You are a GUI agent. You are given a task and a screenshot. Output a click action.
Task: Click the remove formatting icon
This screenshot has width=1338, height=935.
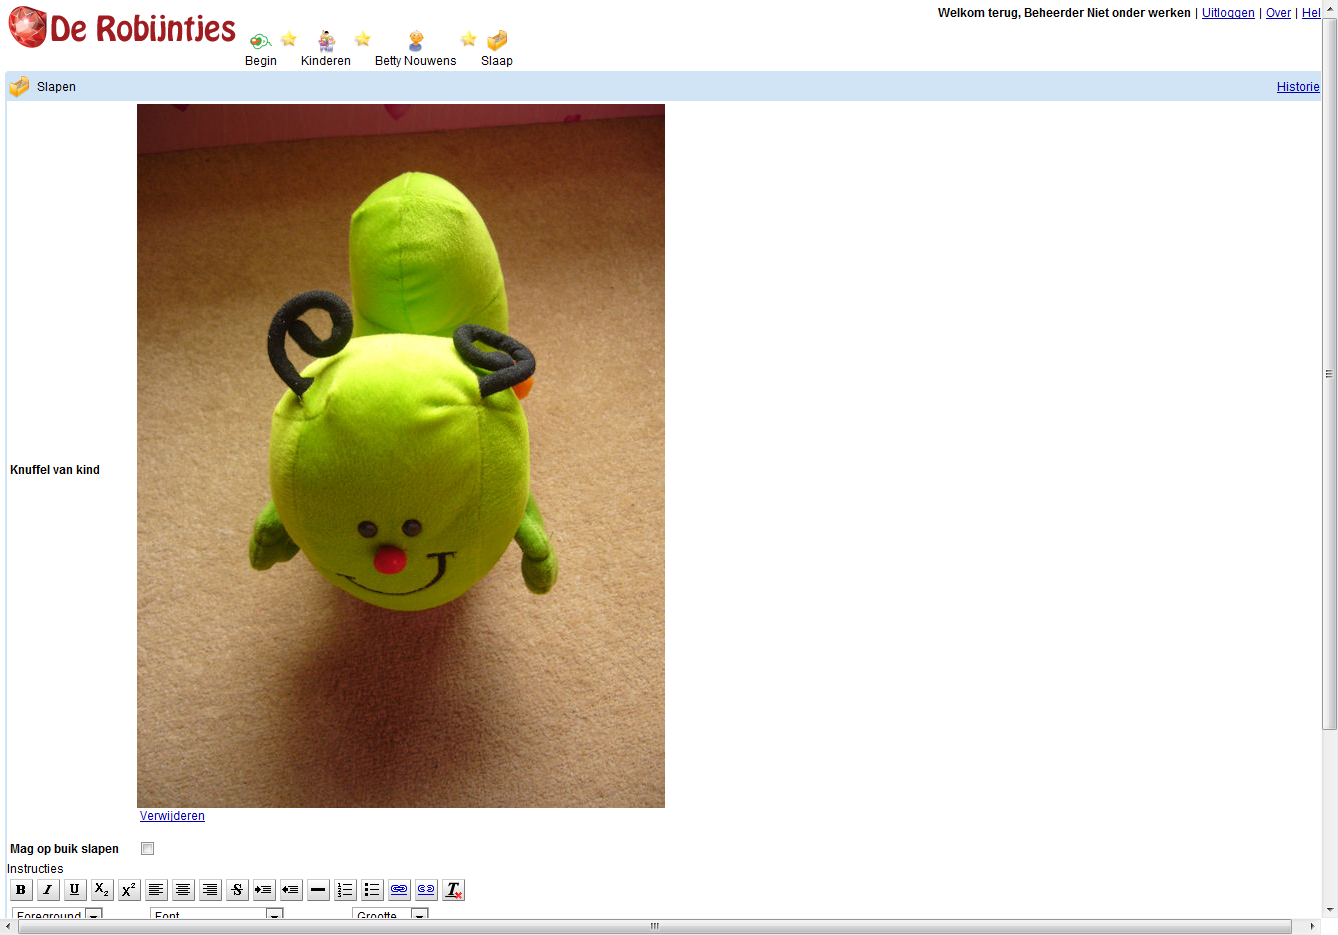click(x=453, y=890)
